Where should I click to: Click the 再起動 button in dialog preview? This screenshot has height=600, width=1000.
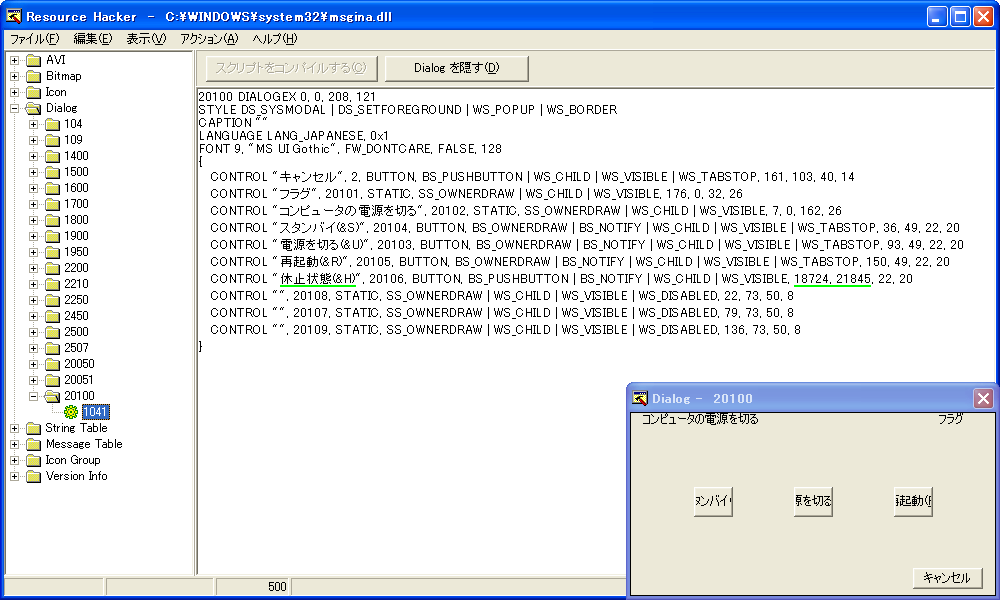(913, 501)
